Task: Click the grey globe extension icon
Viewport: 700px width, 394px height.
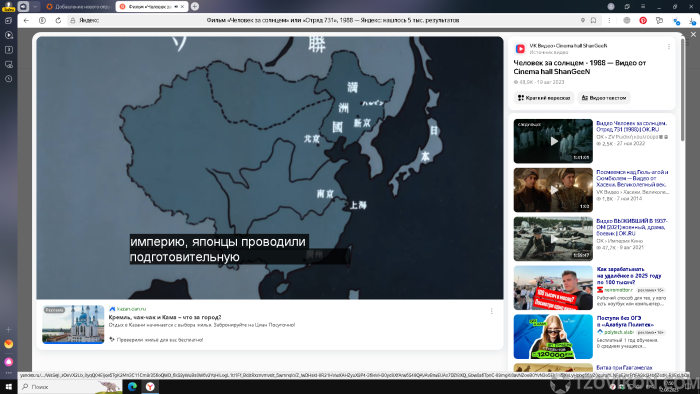Action: click(x=627, y=21)
